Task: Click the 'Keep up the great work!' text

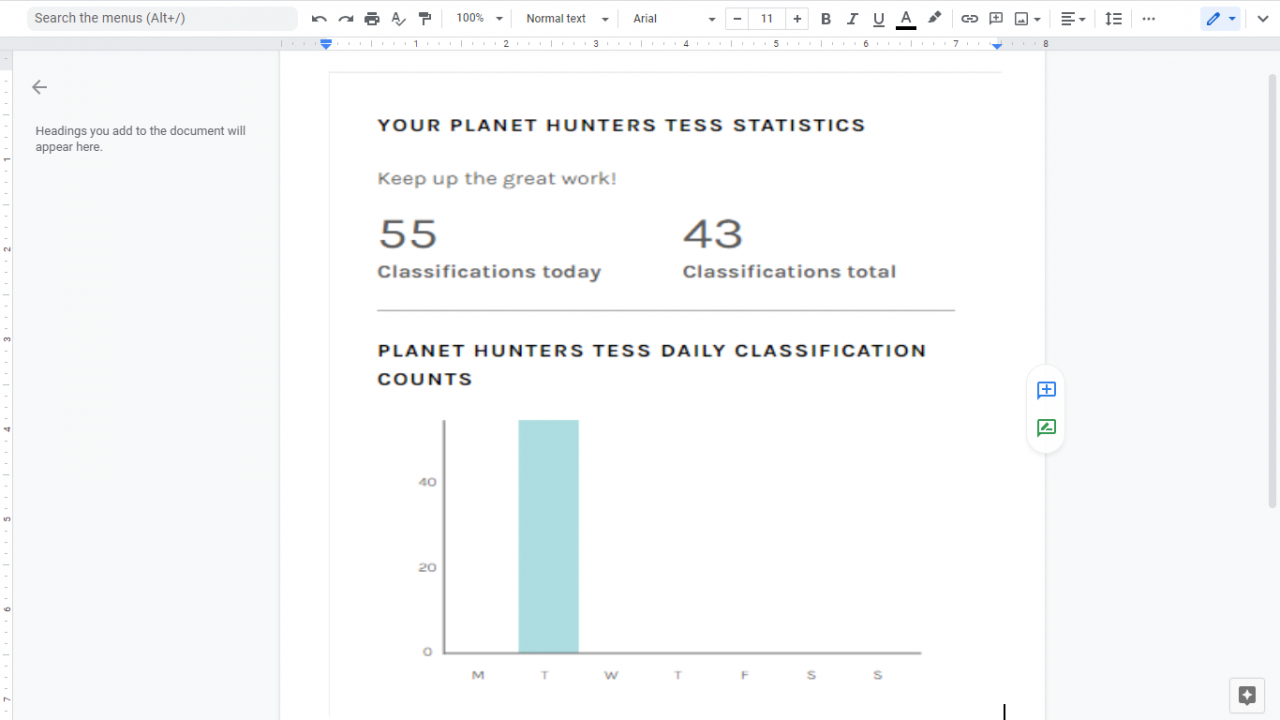Action: pos(497,179)
